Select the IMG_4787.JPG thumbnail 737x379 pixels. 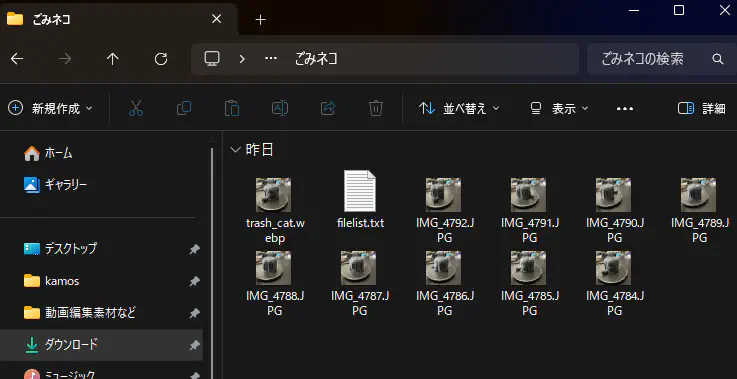click(x=358, y=268)
